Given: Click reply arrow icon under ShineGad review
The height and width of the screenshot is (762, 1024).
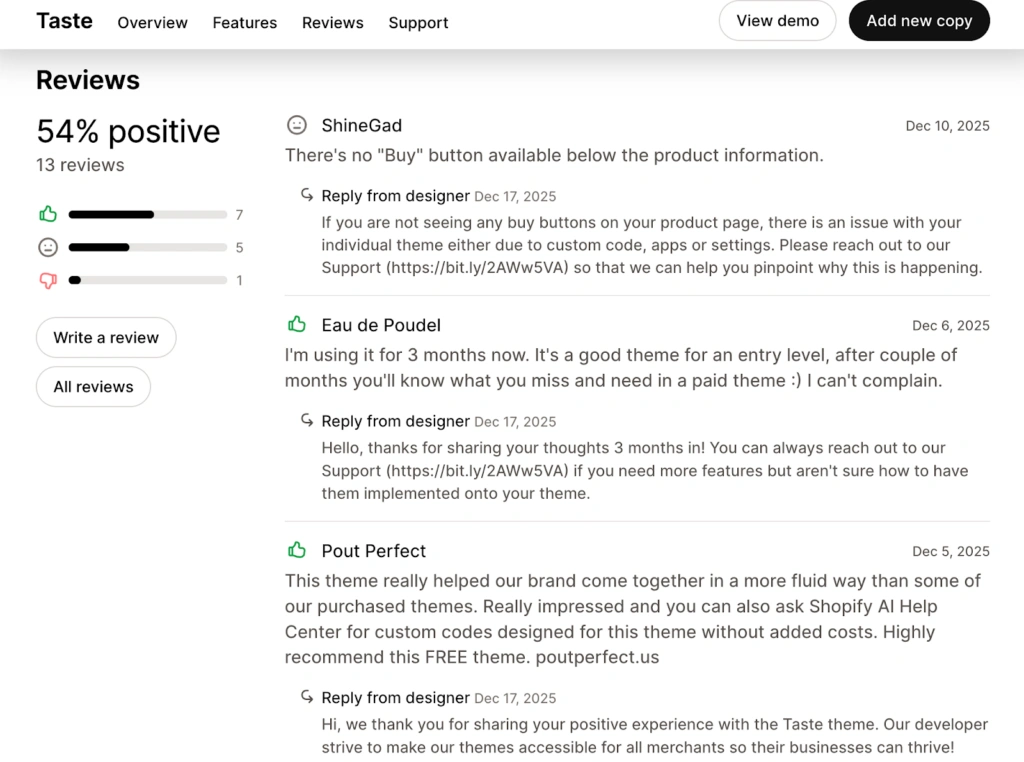Looking at the screenshot, I should 307,195.
